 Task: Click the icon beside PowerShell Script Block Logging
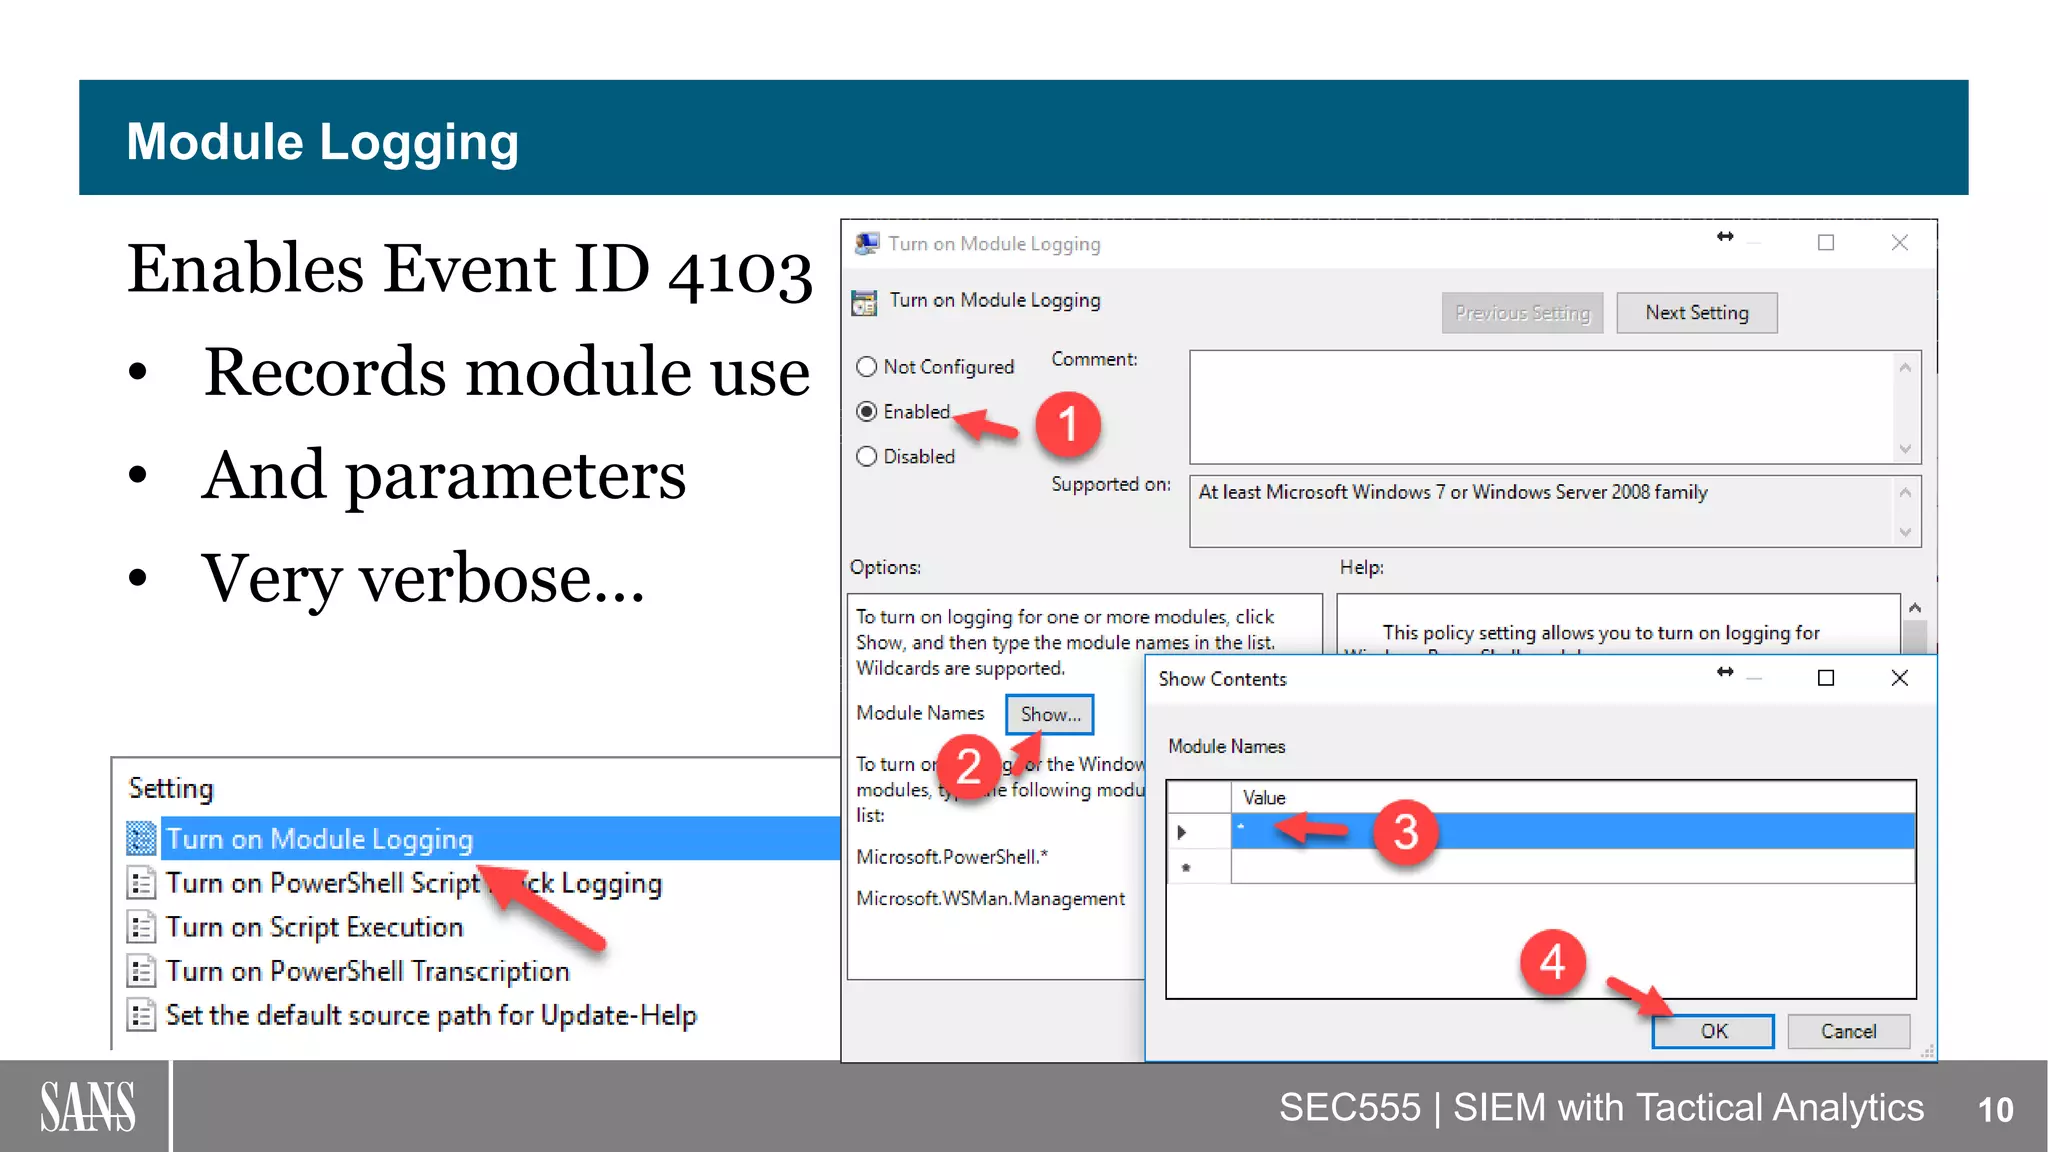coord(142,883)
